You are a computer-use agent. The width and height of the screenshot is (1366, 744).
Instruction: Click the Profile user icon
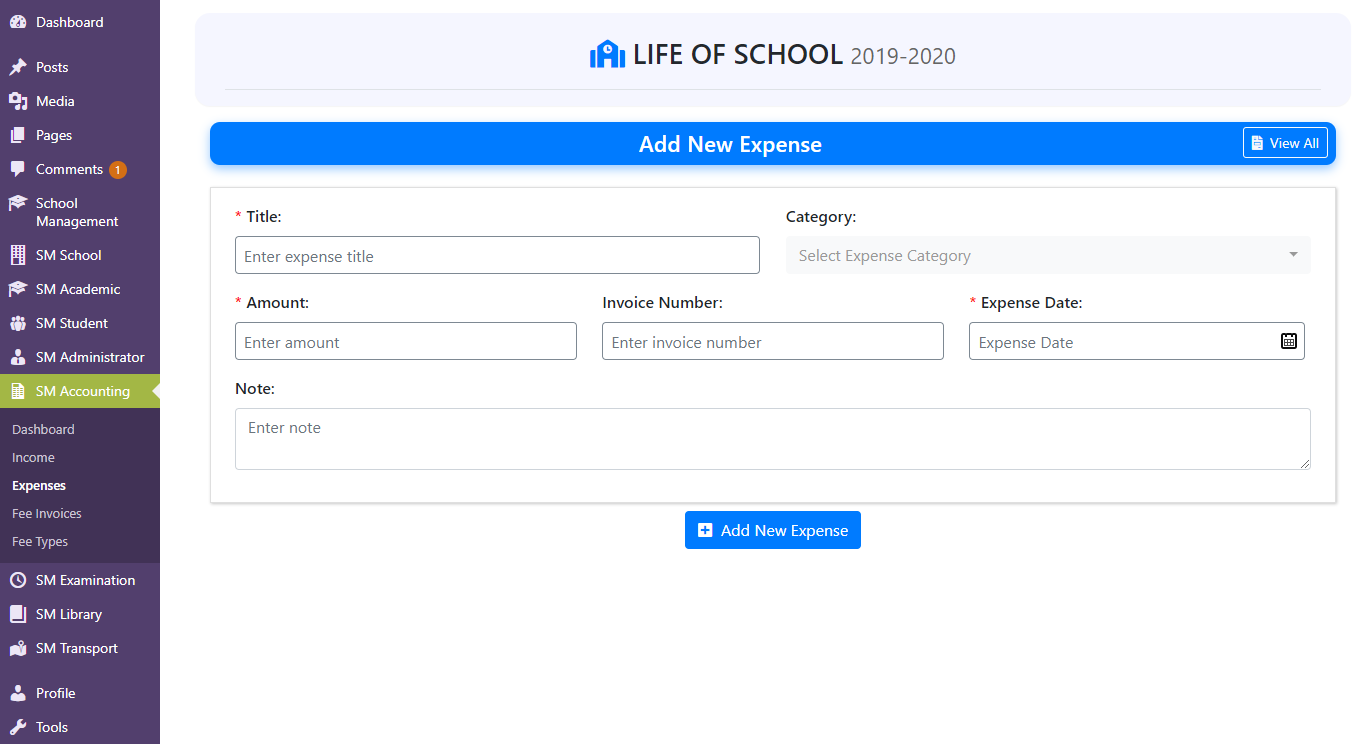[x=18, y=693]
